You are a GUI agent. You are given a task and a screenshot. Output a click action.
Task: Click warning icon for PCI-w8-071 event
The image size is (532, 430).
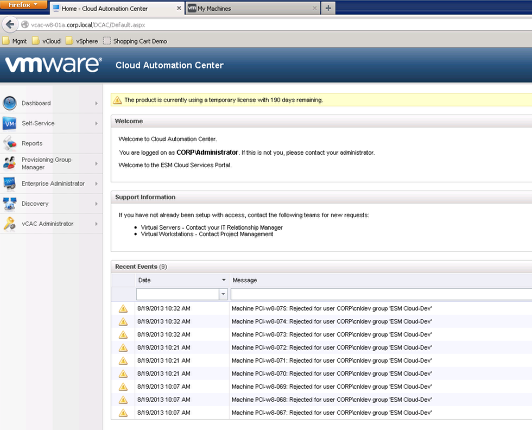coord(123,360)
